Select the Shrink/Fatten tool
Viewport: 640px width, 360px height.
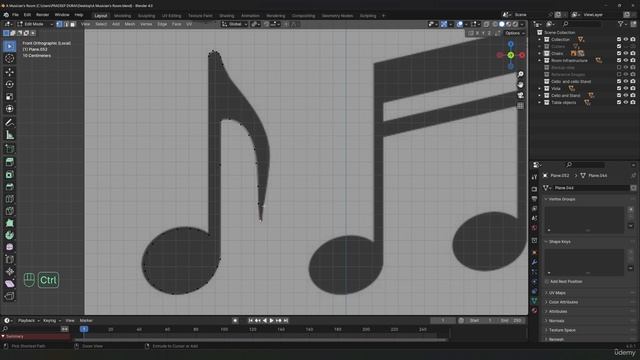point(9,271)
